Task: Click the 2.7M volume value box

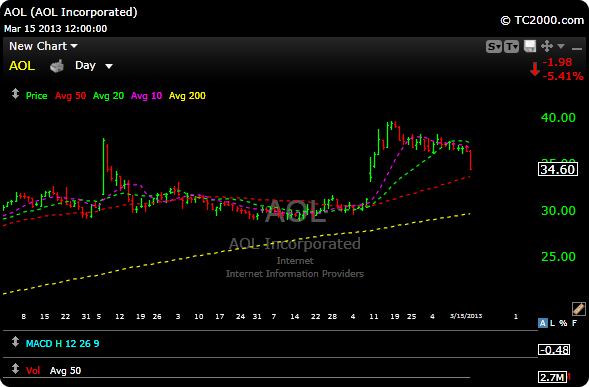Action: click(x=552, y=377)
